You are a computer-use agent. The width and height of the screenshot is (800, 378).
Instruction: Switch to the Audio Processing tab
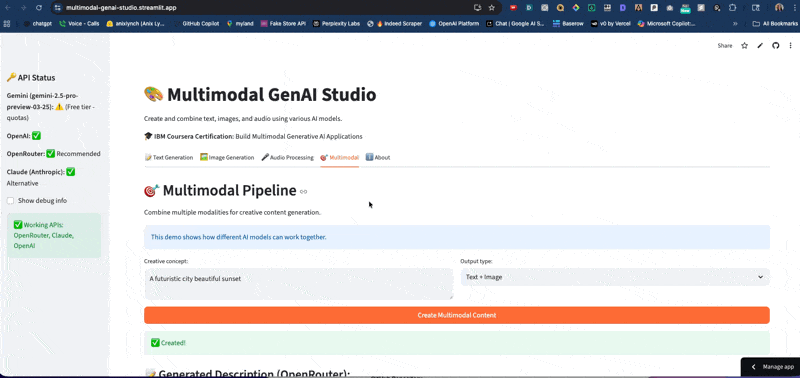287,157
